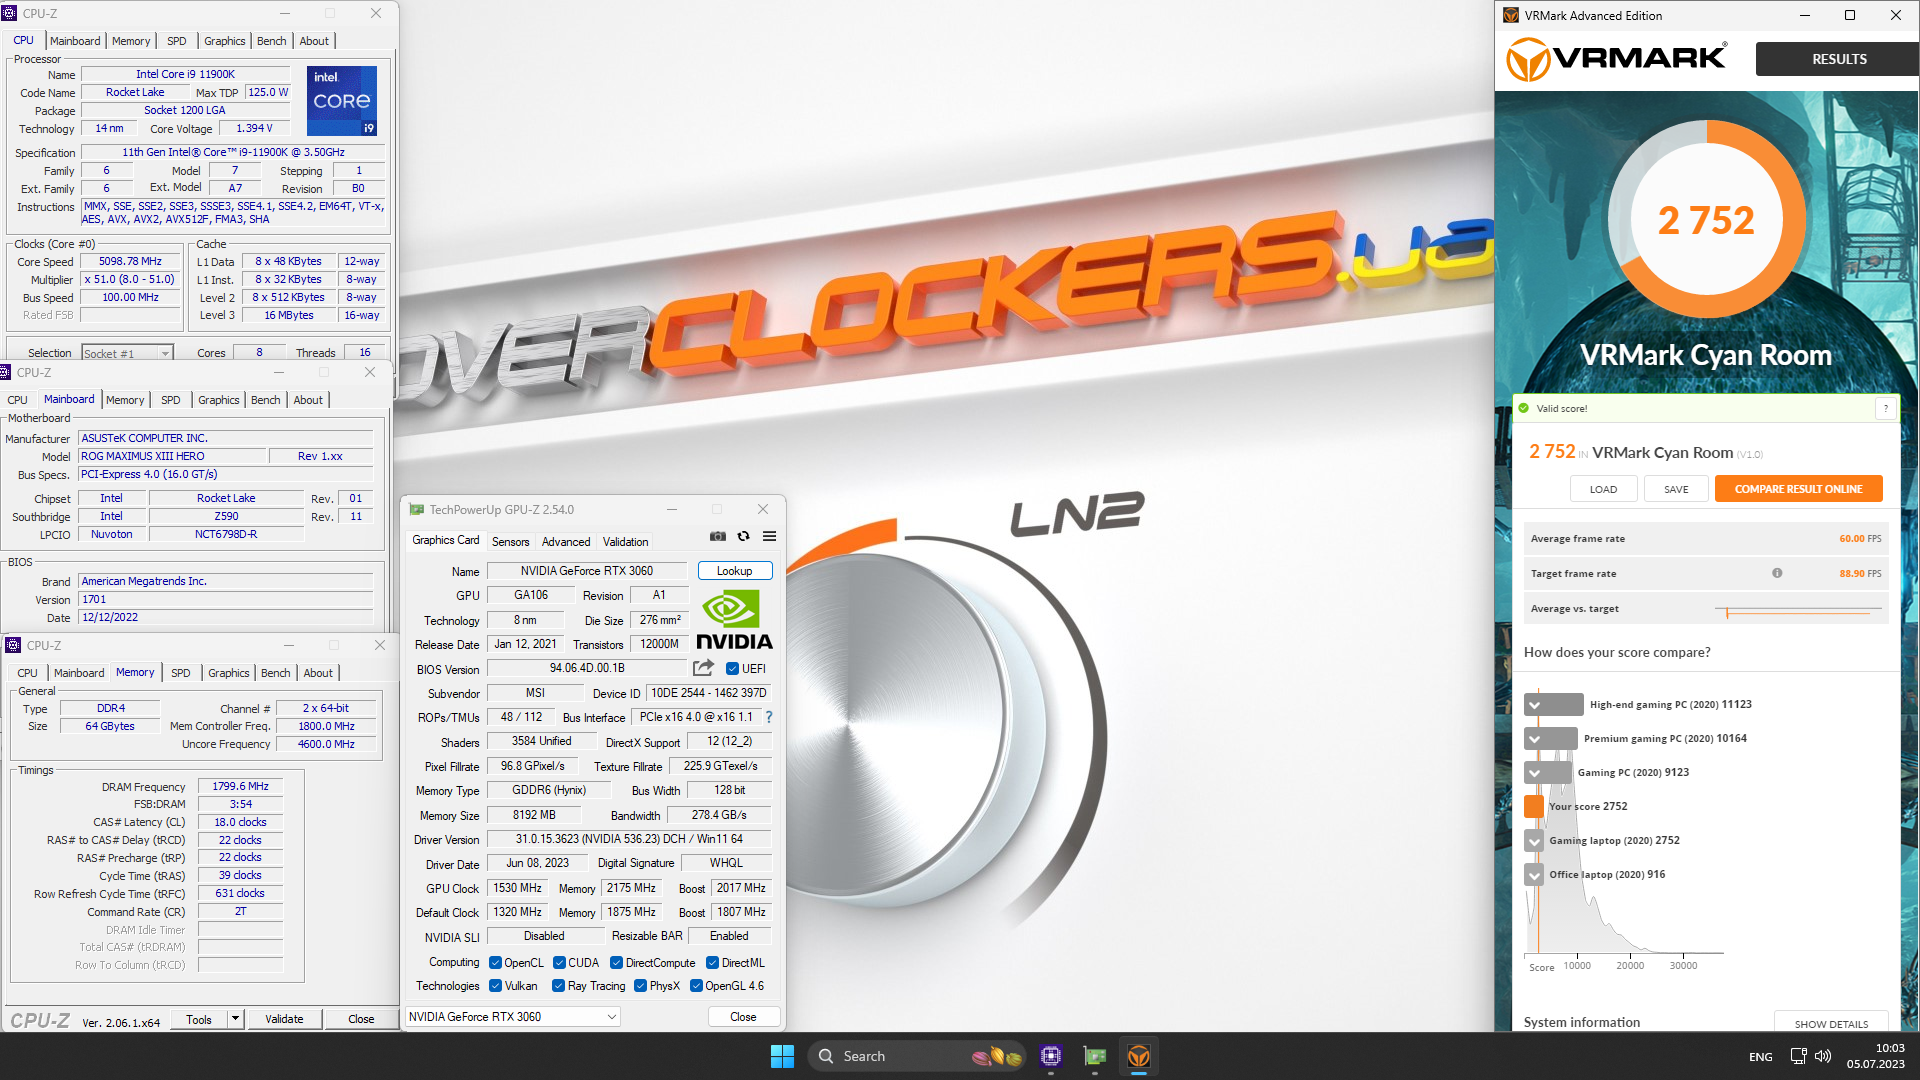Click Show Details button in VRMark
The height and width of the screenshot is (1080, 1920).
(x=1831, y=1023)
